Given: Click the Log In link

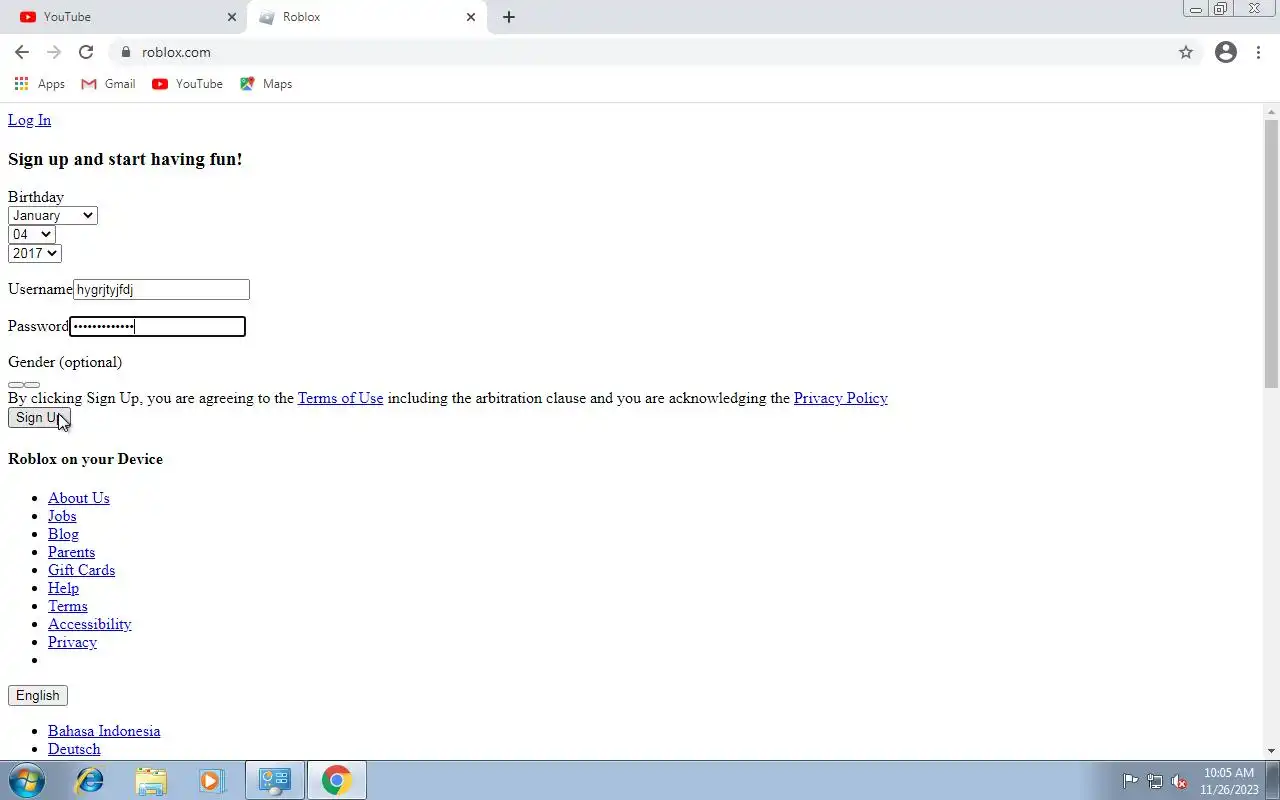Looking at the screenshot, I should pyautogui.click(x=29, y=120).
